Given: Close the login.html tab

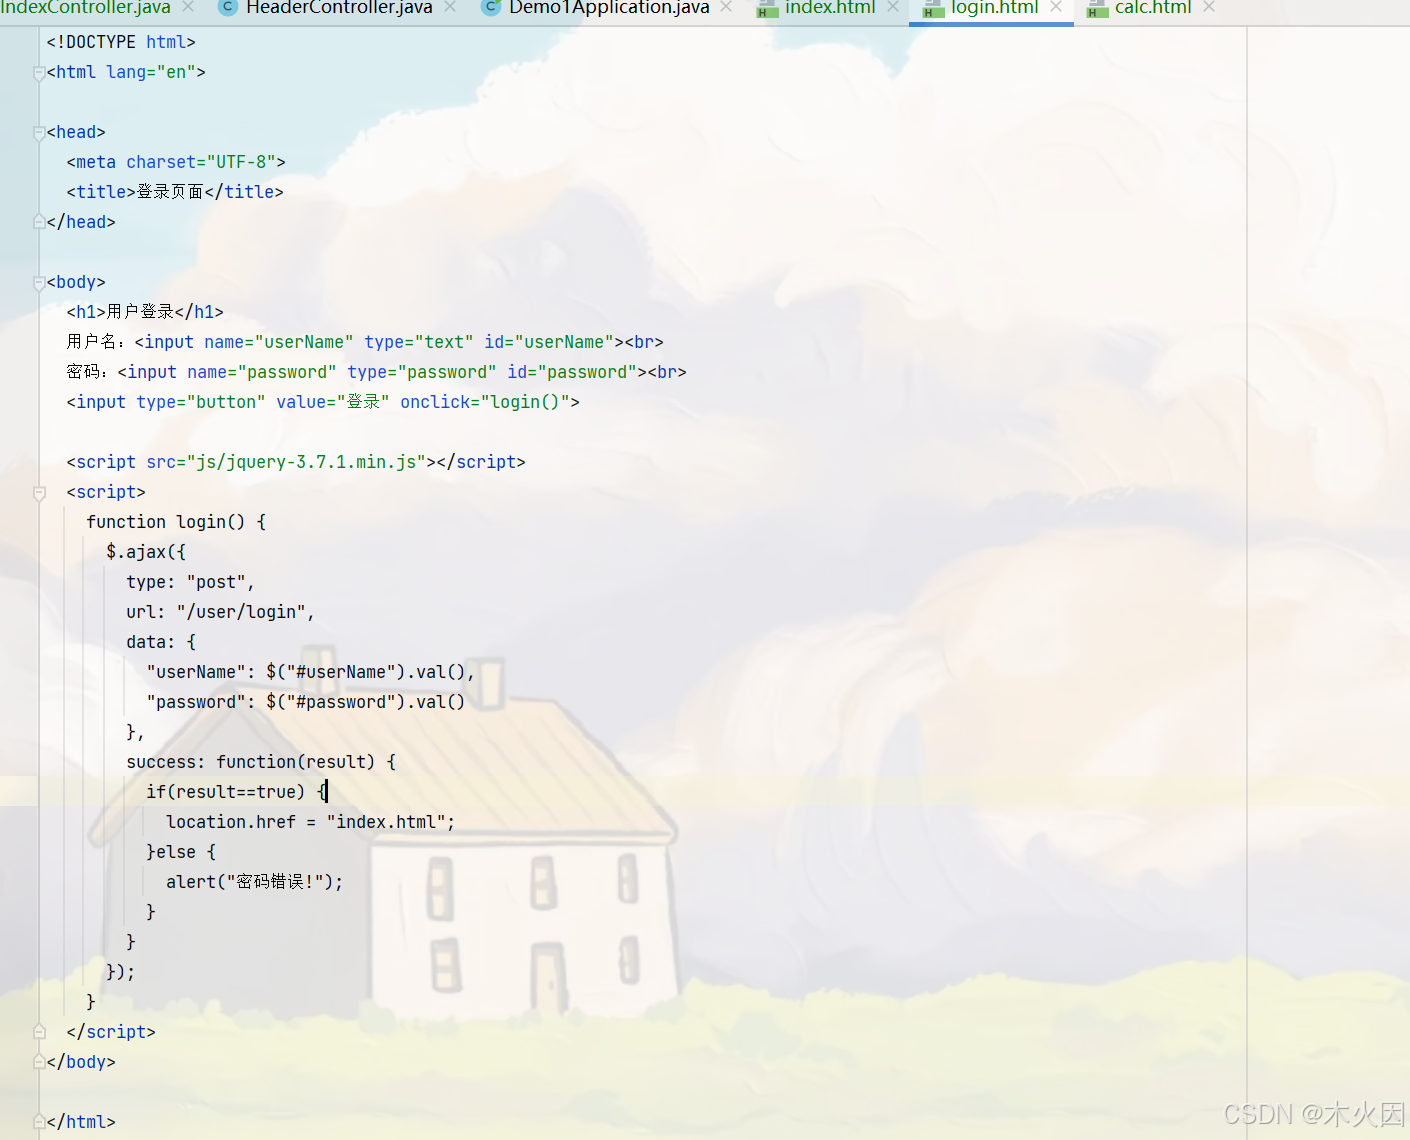Looking at the screenshot, I should (x=1056, y=7).
